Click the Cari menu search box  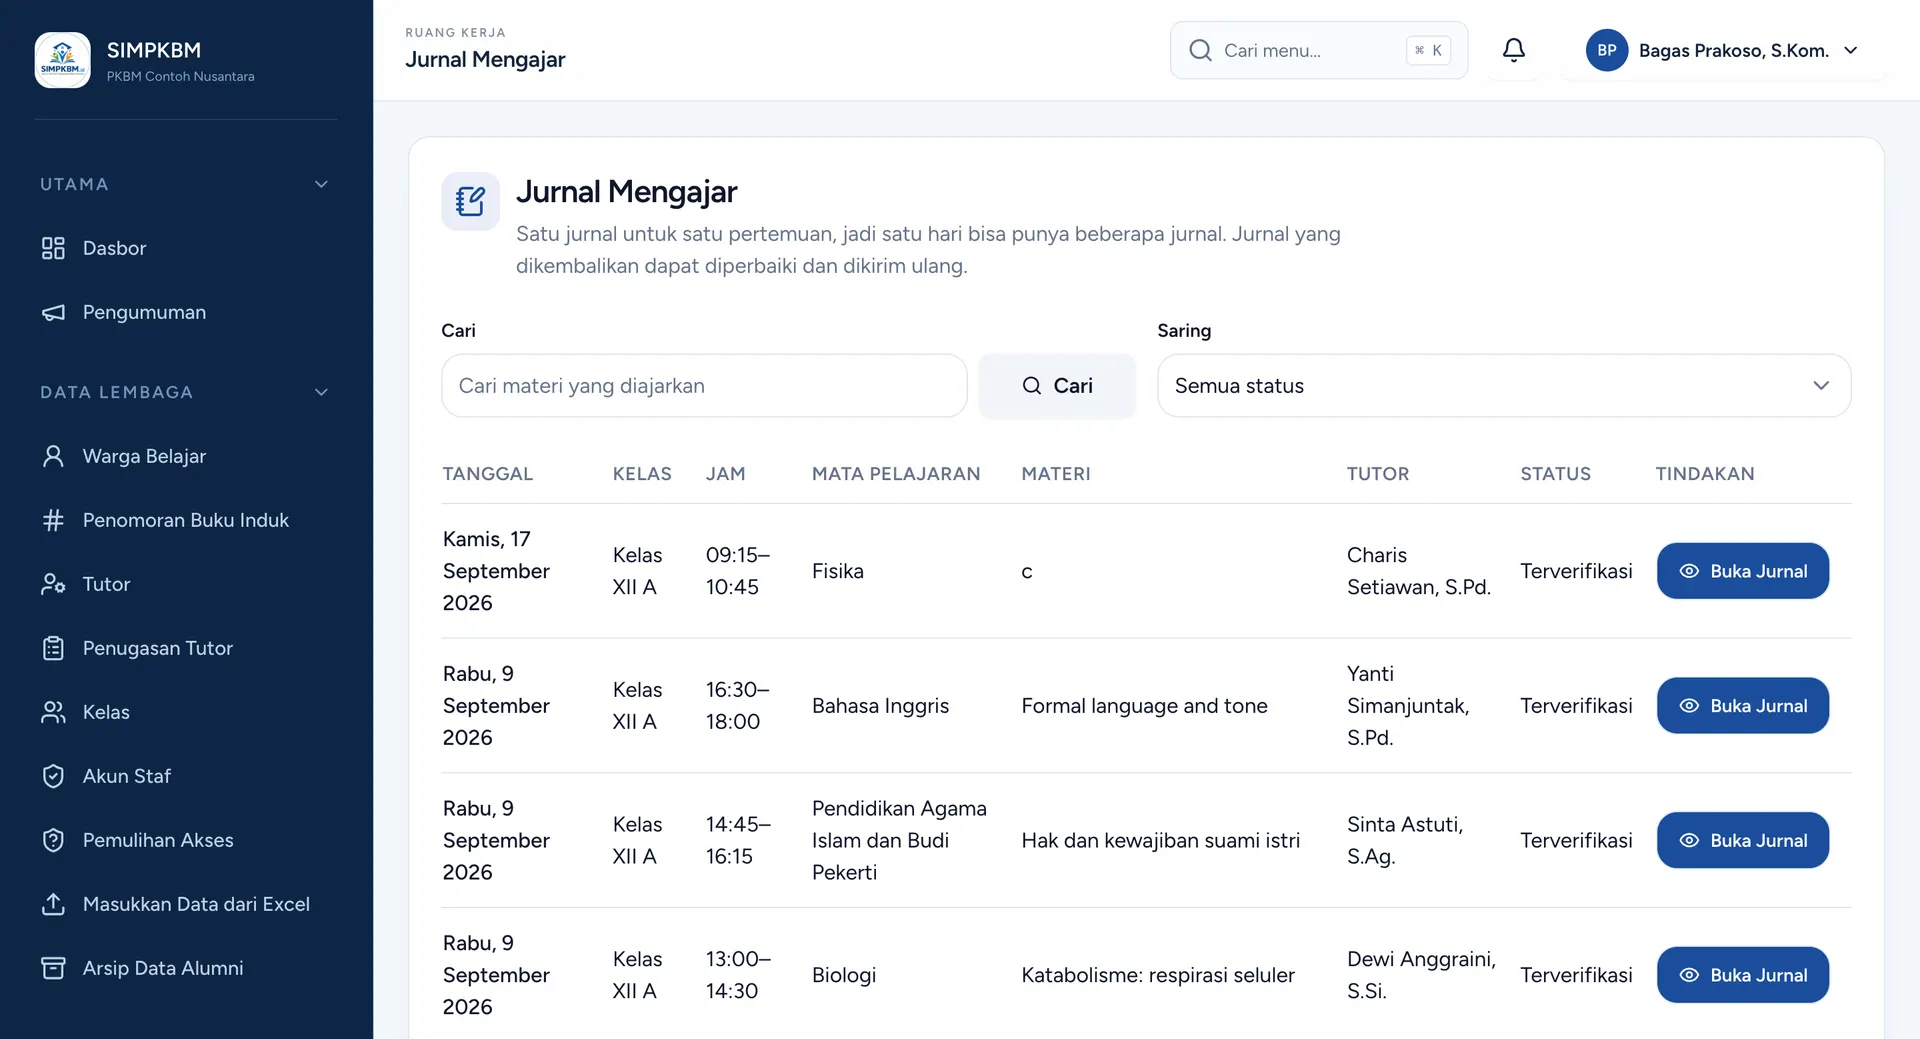pos(1319,50)
